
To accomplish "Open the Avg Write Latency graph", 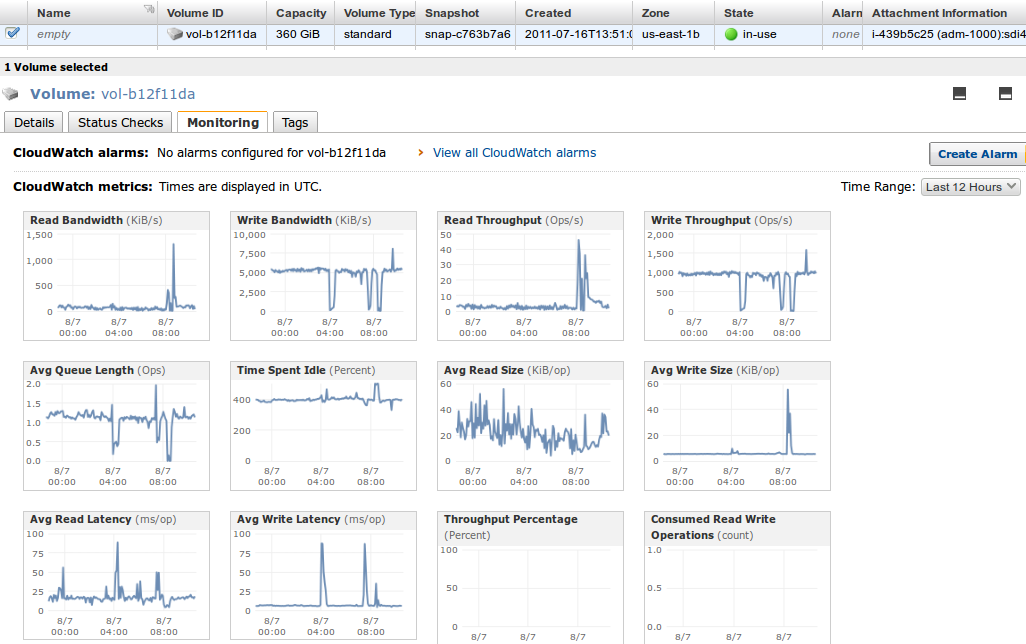I will [x=323, y=575].
